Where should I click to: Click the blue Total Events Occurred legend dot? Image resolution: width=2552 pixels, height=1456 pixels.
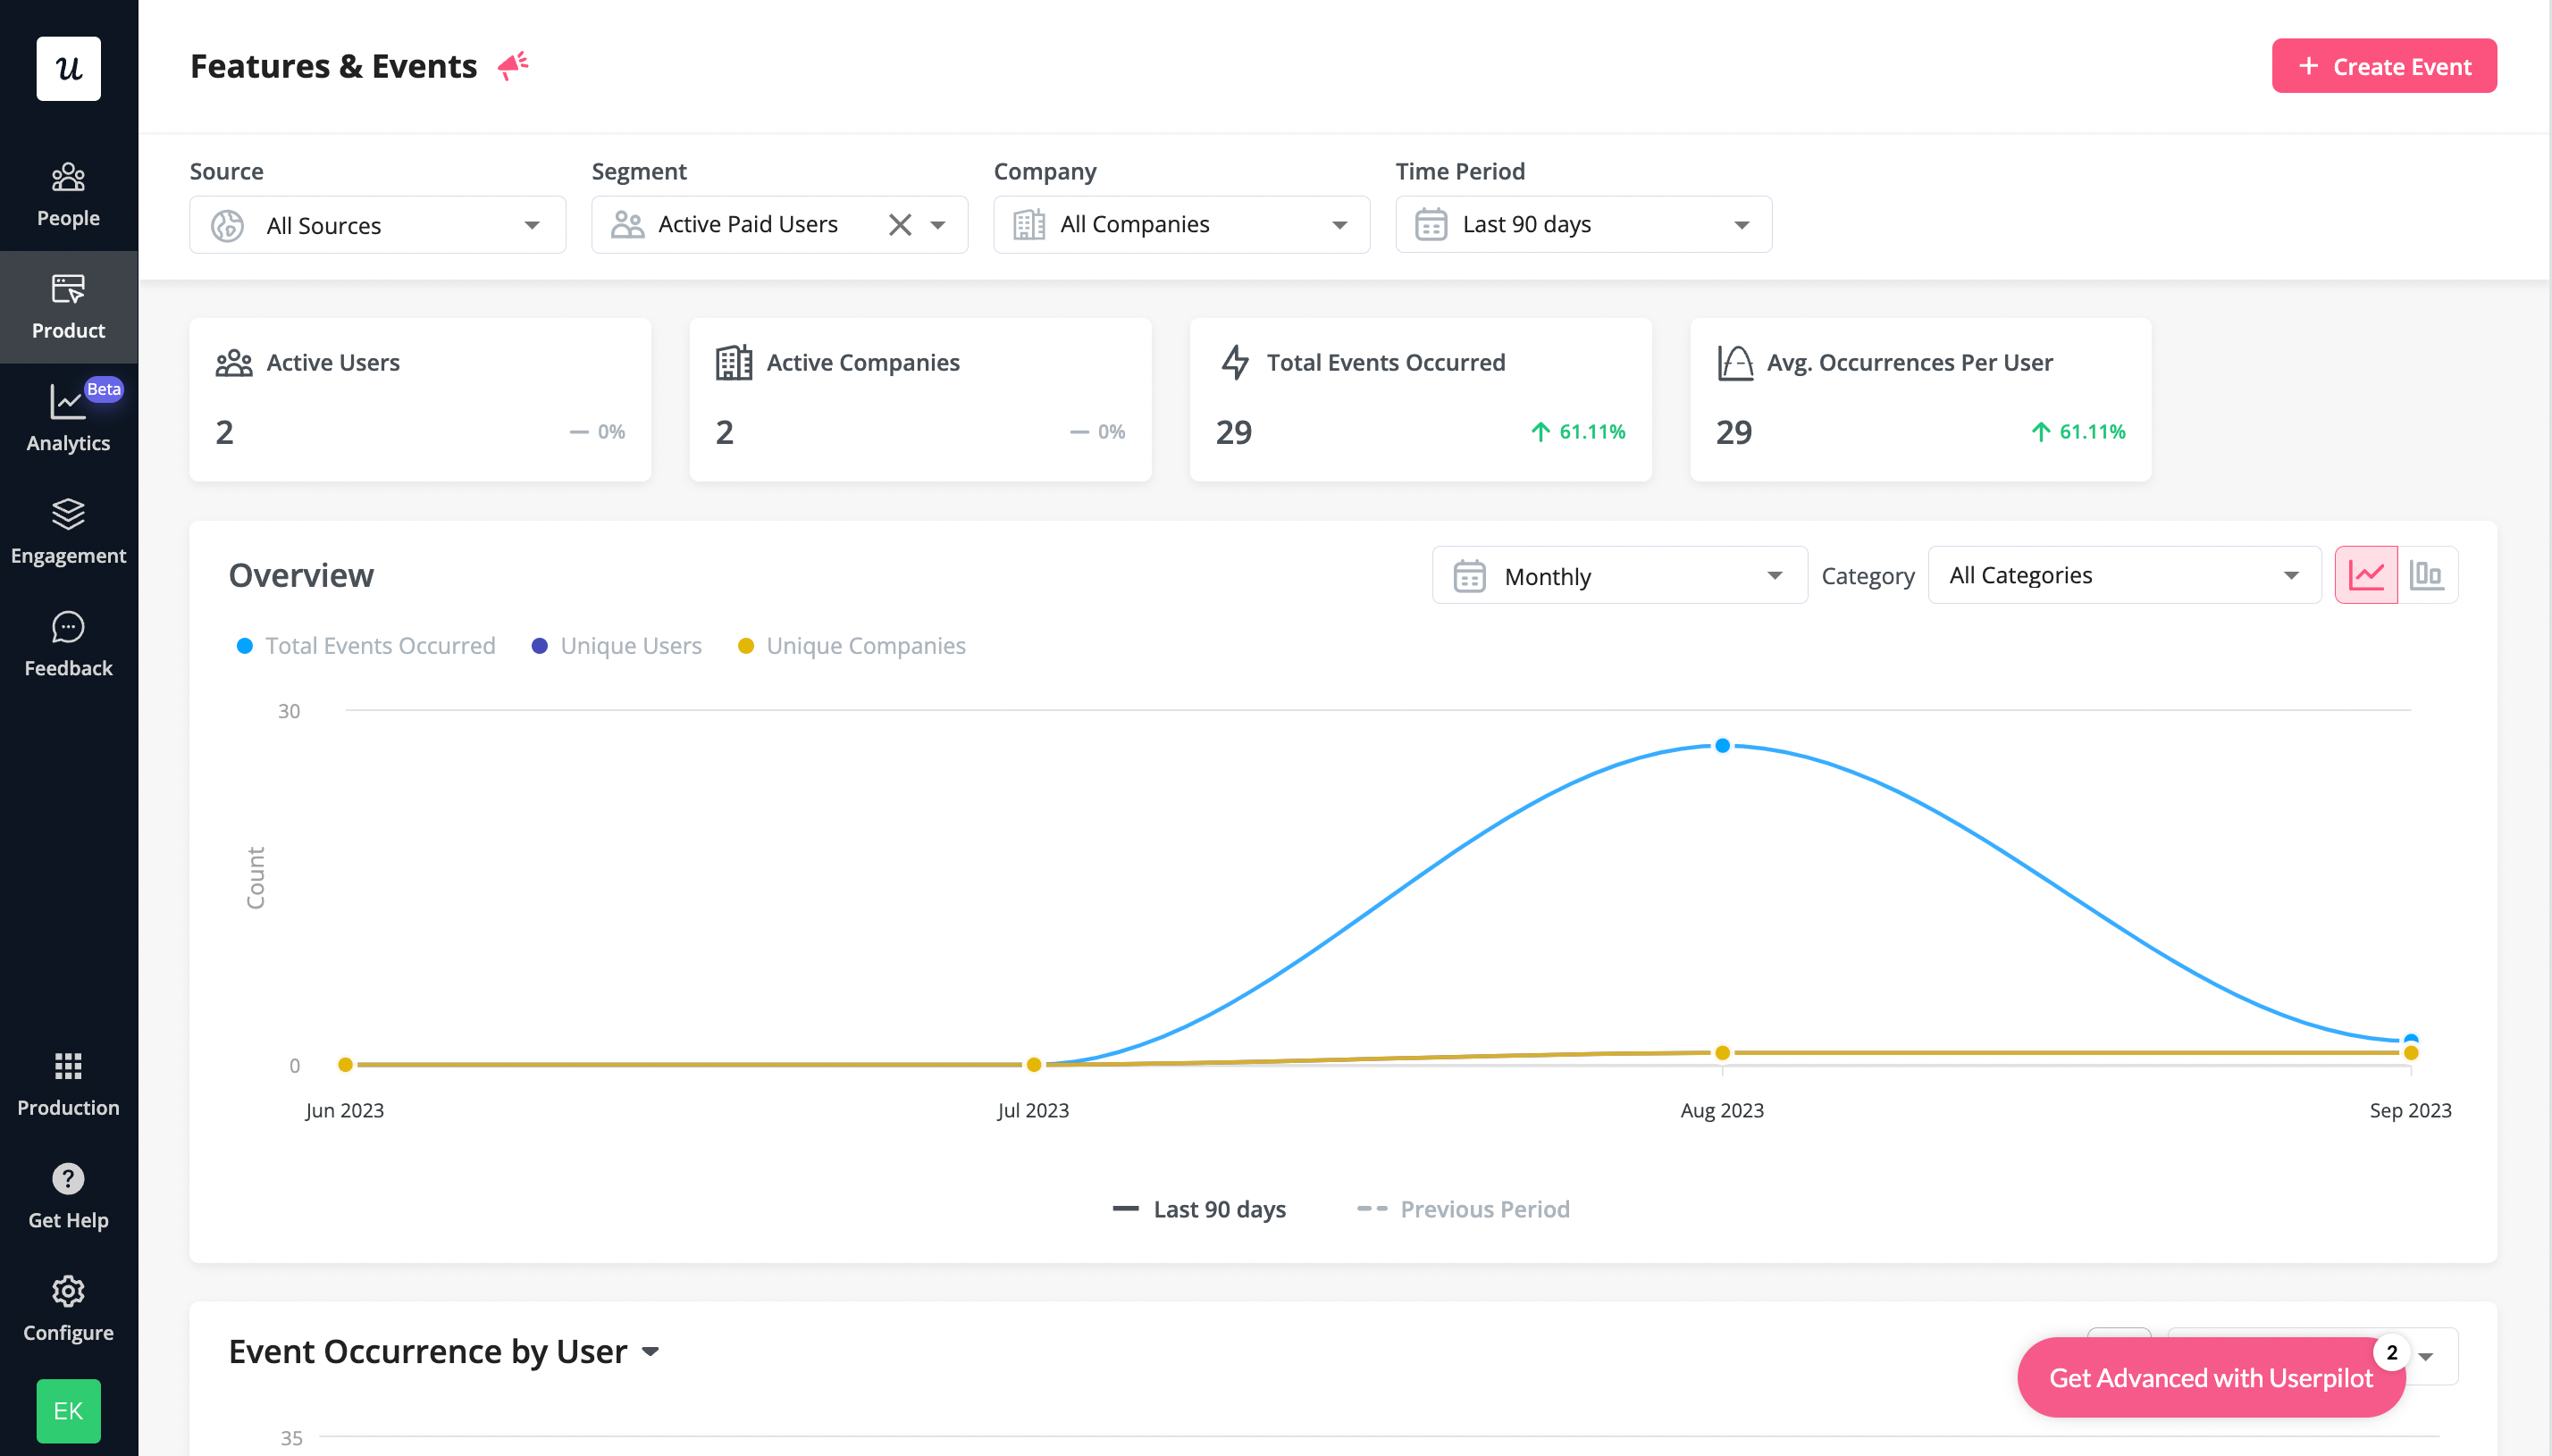245,645
